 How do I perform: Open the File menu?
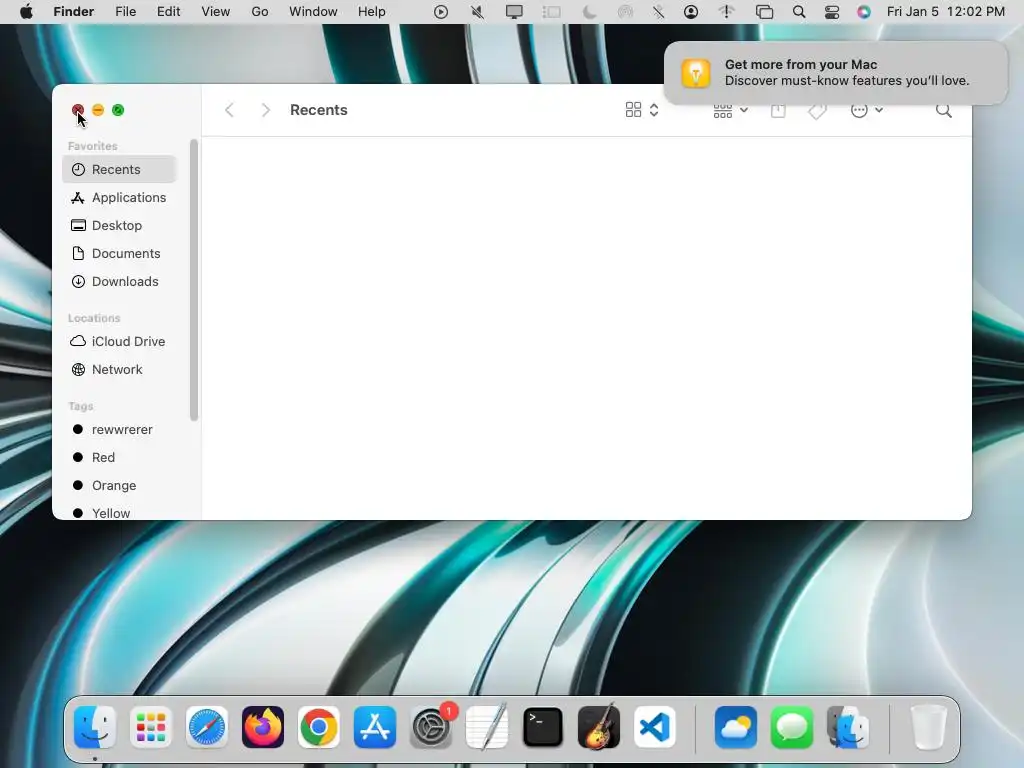[125, 12]
